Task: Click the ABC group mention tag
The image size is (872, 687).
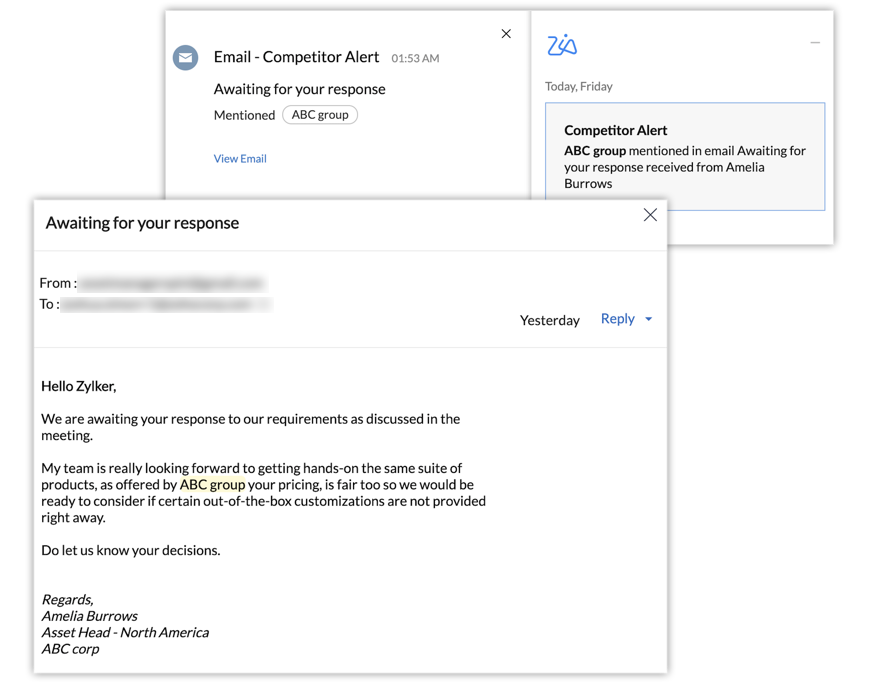Action: 320,115
